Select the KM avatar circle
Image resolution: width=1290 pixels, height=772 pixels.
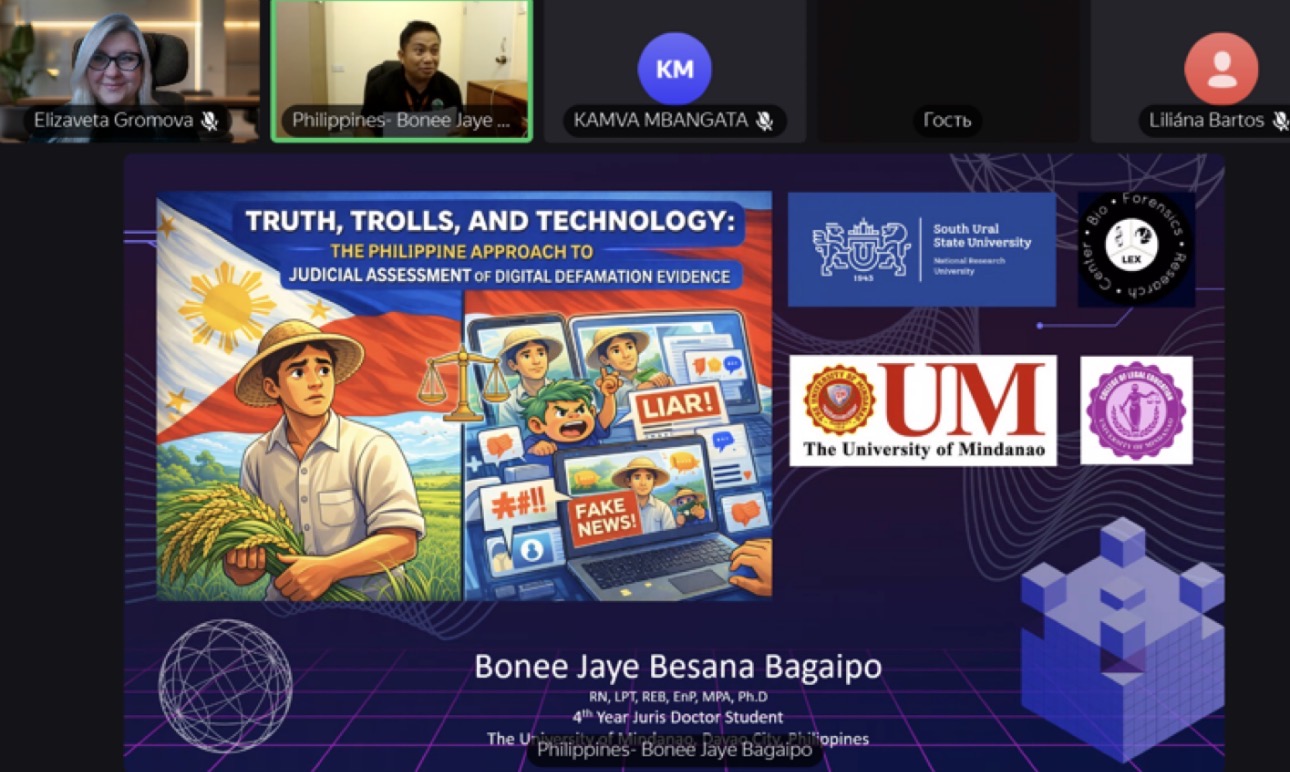(675, 69)
